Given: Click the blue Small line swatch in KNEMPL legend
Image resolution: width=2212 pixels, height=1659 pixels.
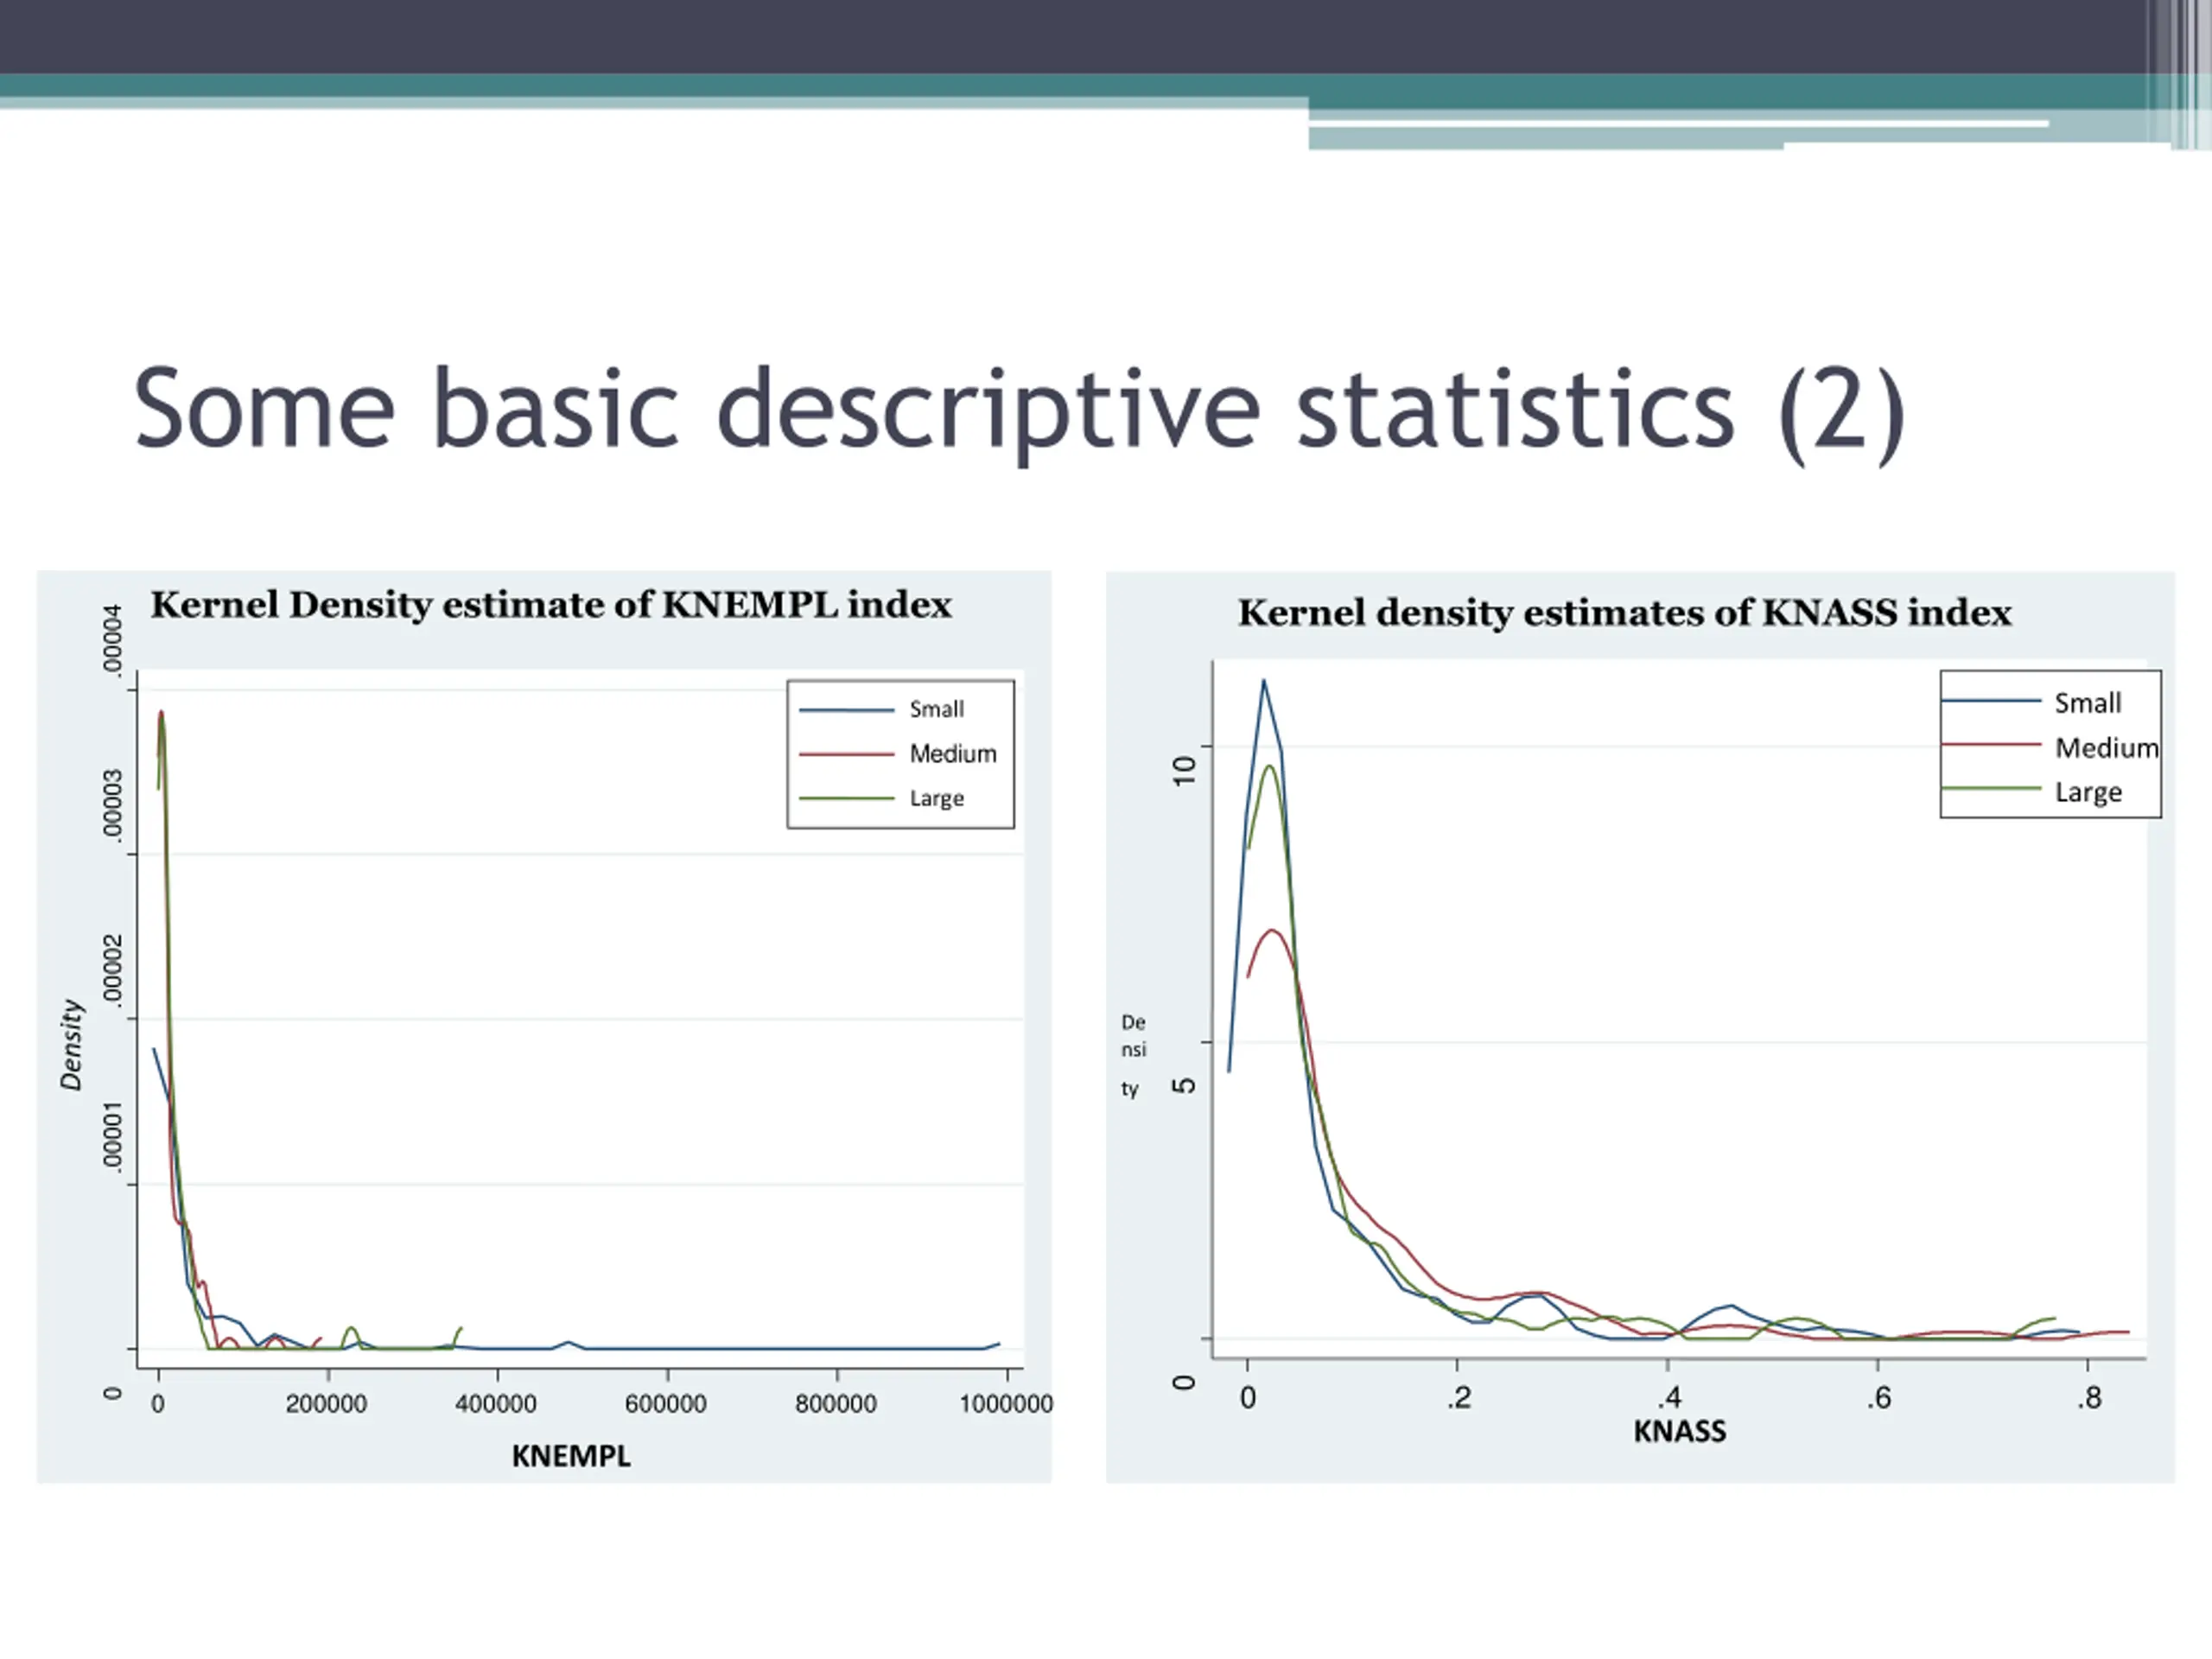Looking at the screenshot, I should (846, 710).
